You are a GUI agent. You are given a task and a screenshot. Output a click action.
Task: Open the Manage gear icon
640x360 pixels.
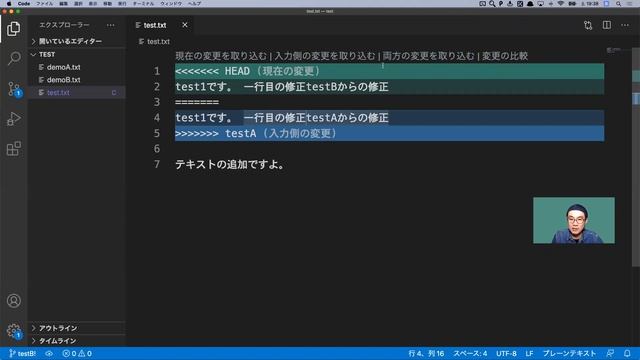pos(13,330)
